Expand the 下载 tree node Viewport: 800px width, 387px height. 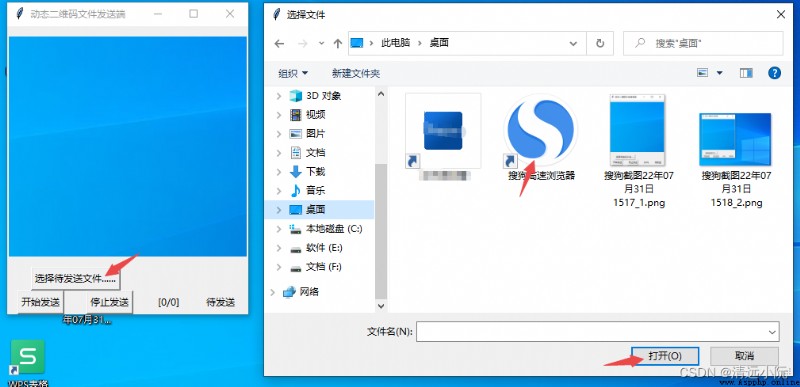[279, 172]
